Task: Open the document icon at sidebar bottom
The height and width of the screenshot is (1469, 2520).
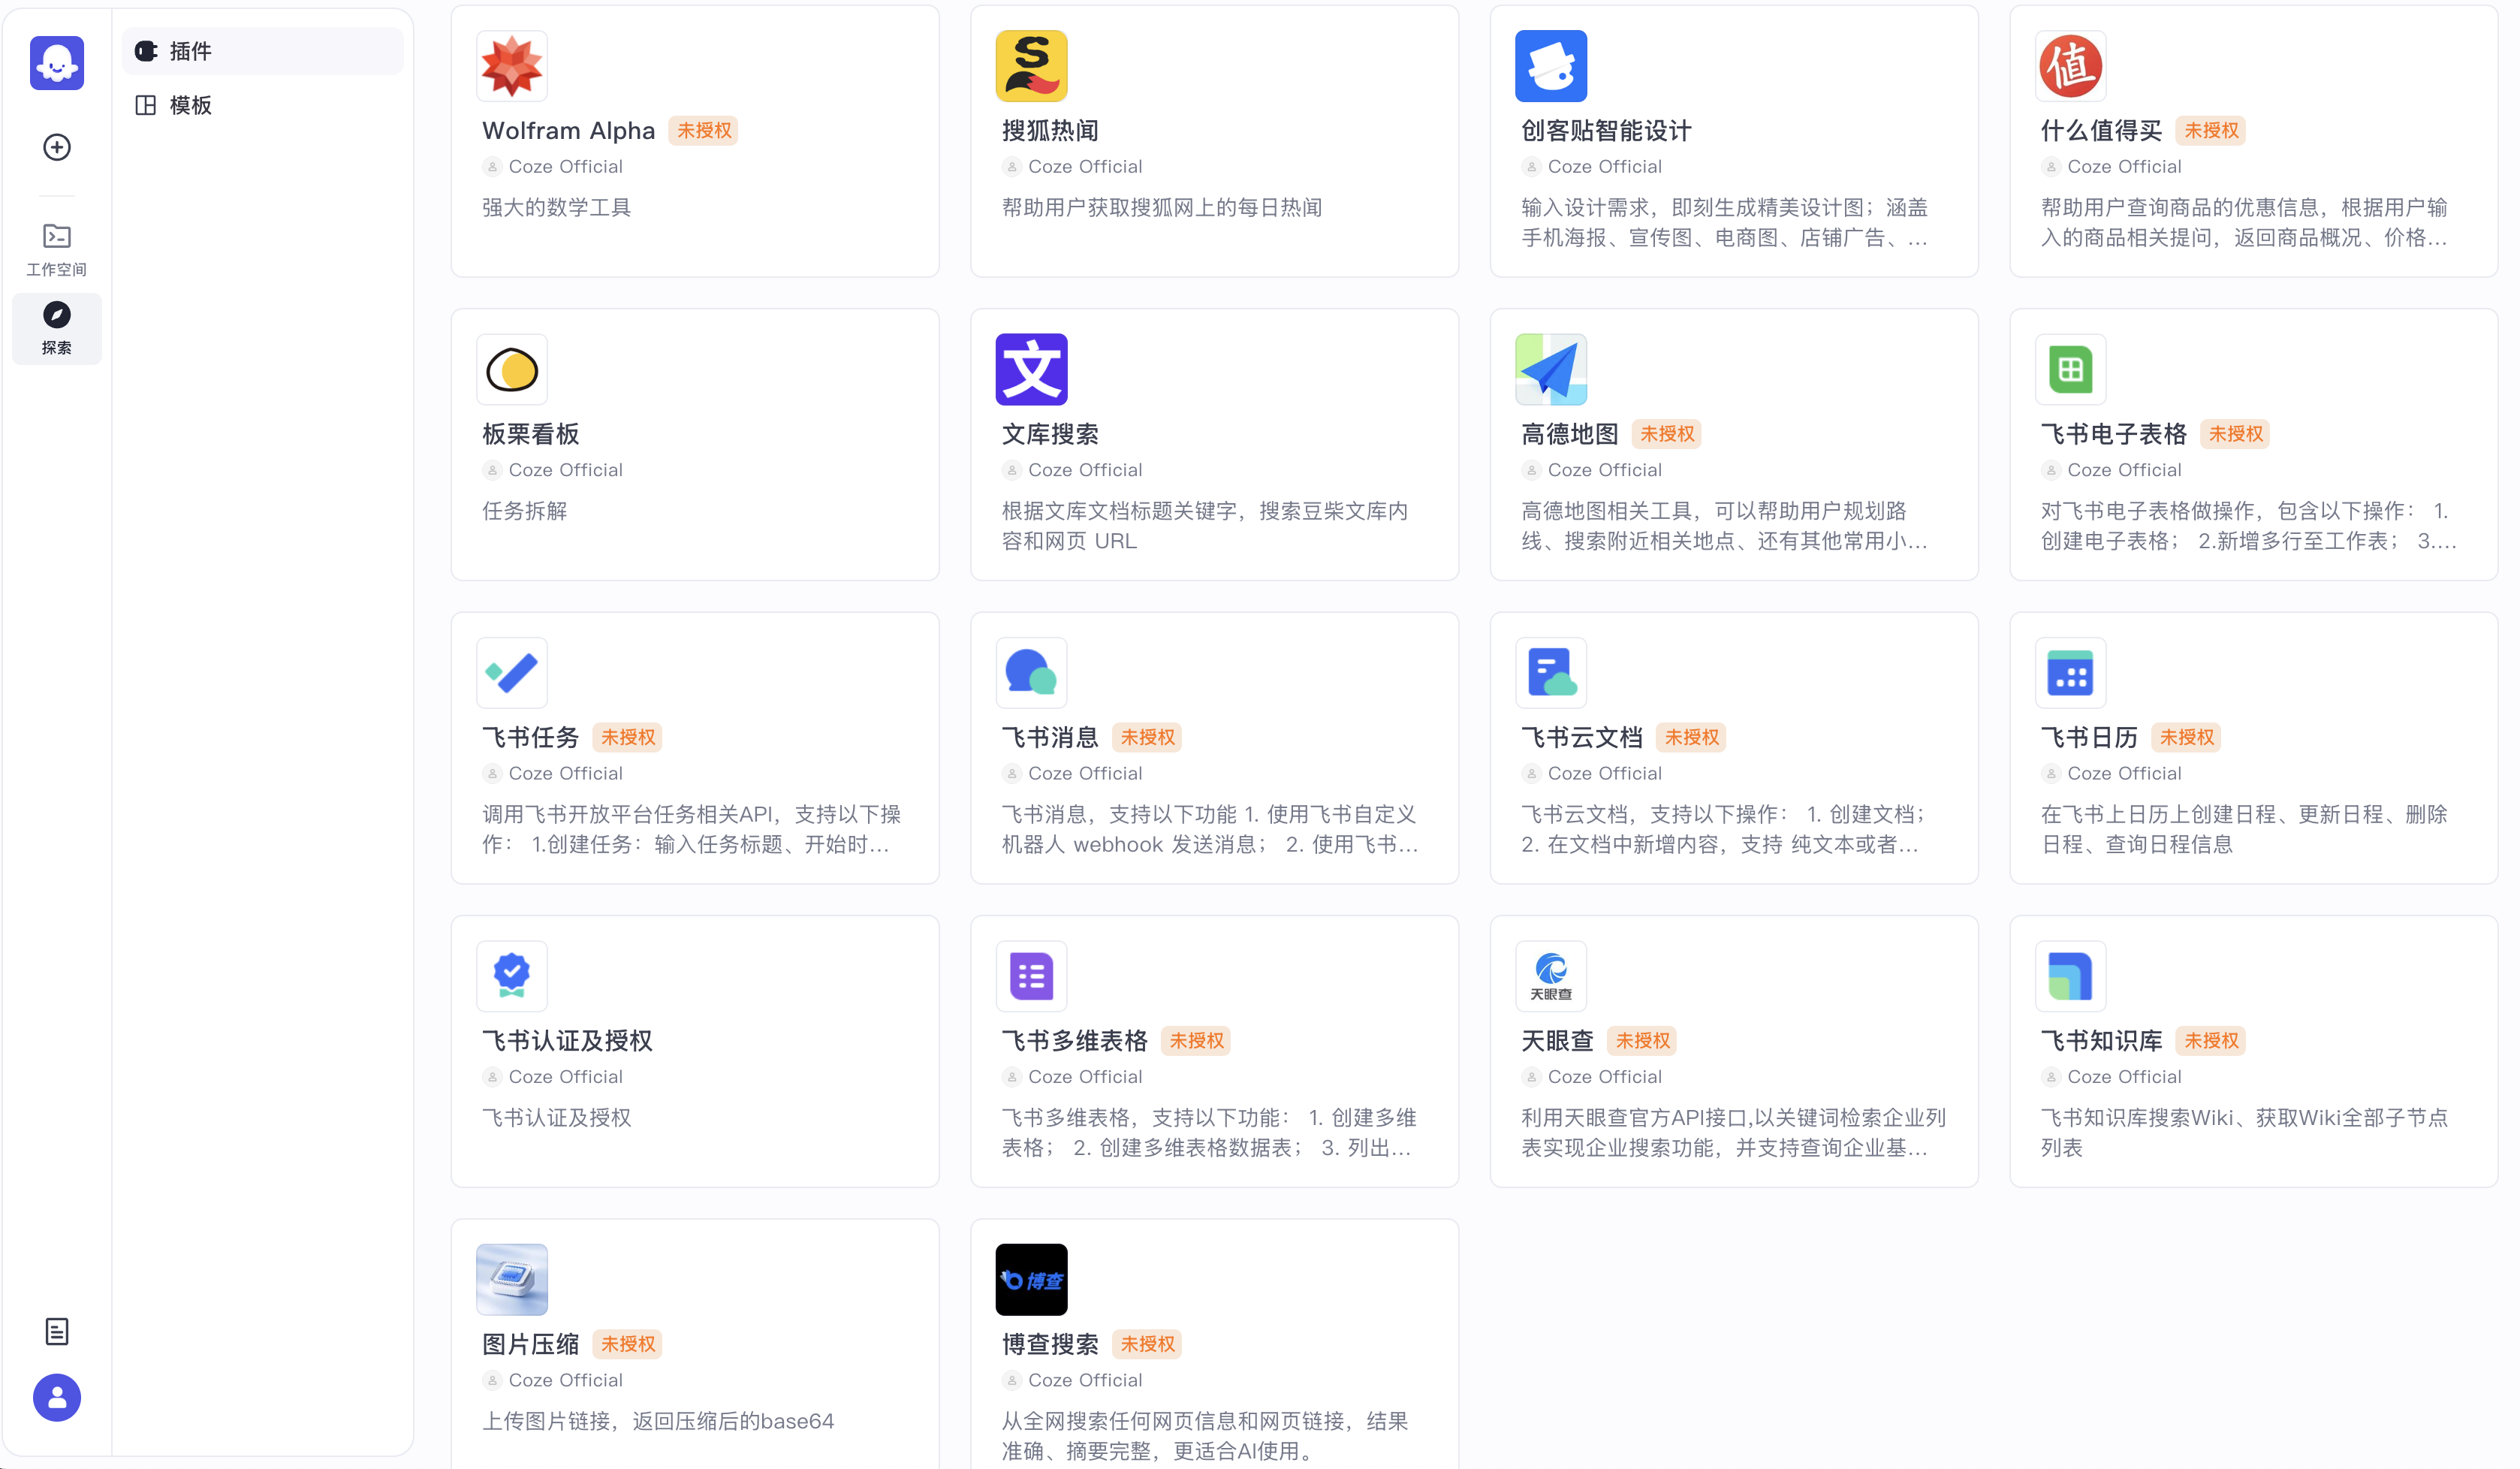Action: [x=57, y=1332]
